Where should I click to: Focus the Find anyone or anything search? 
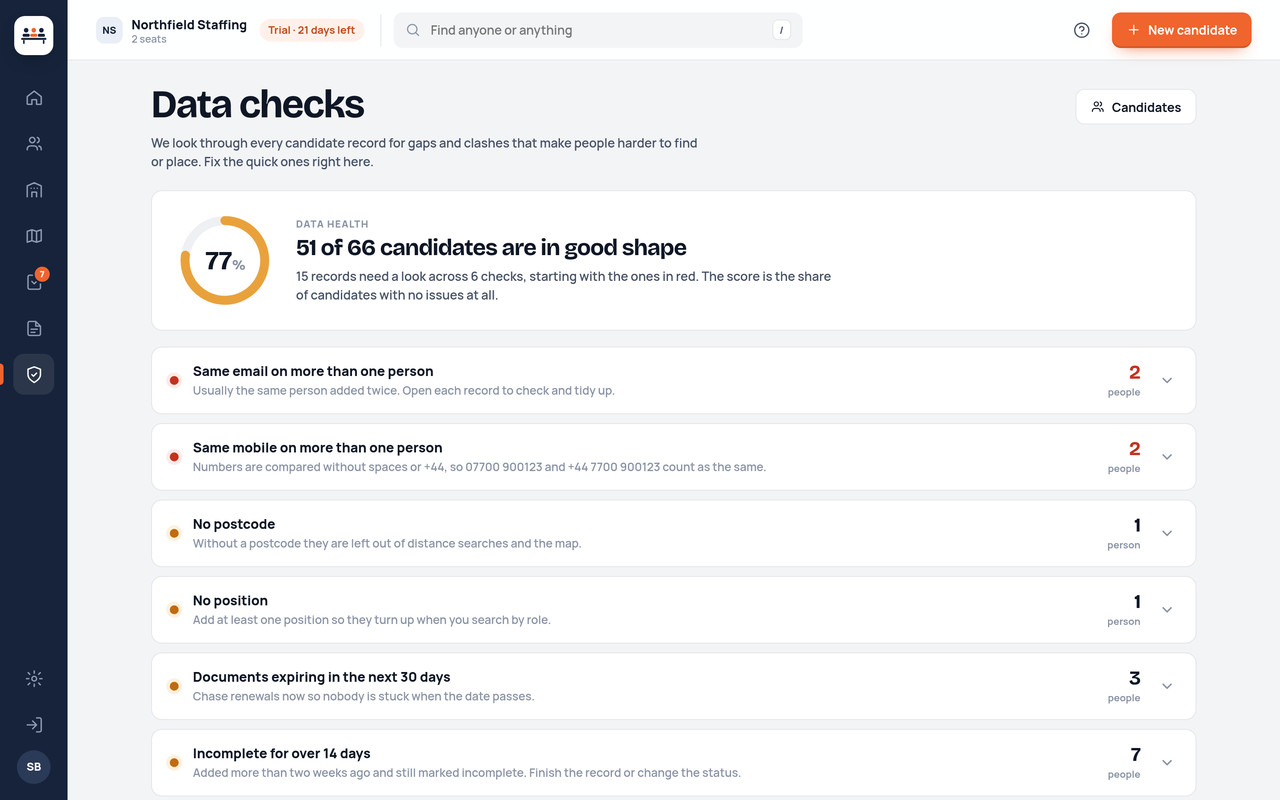598,30
